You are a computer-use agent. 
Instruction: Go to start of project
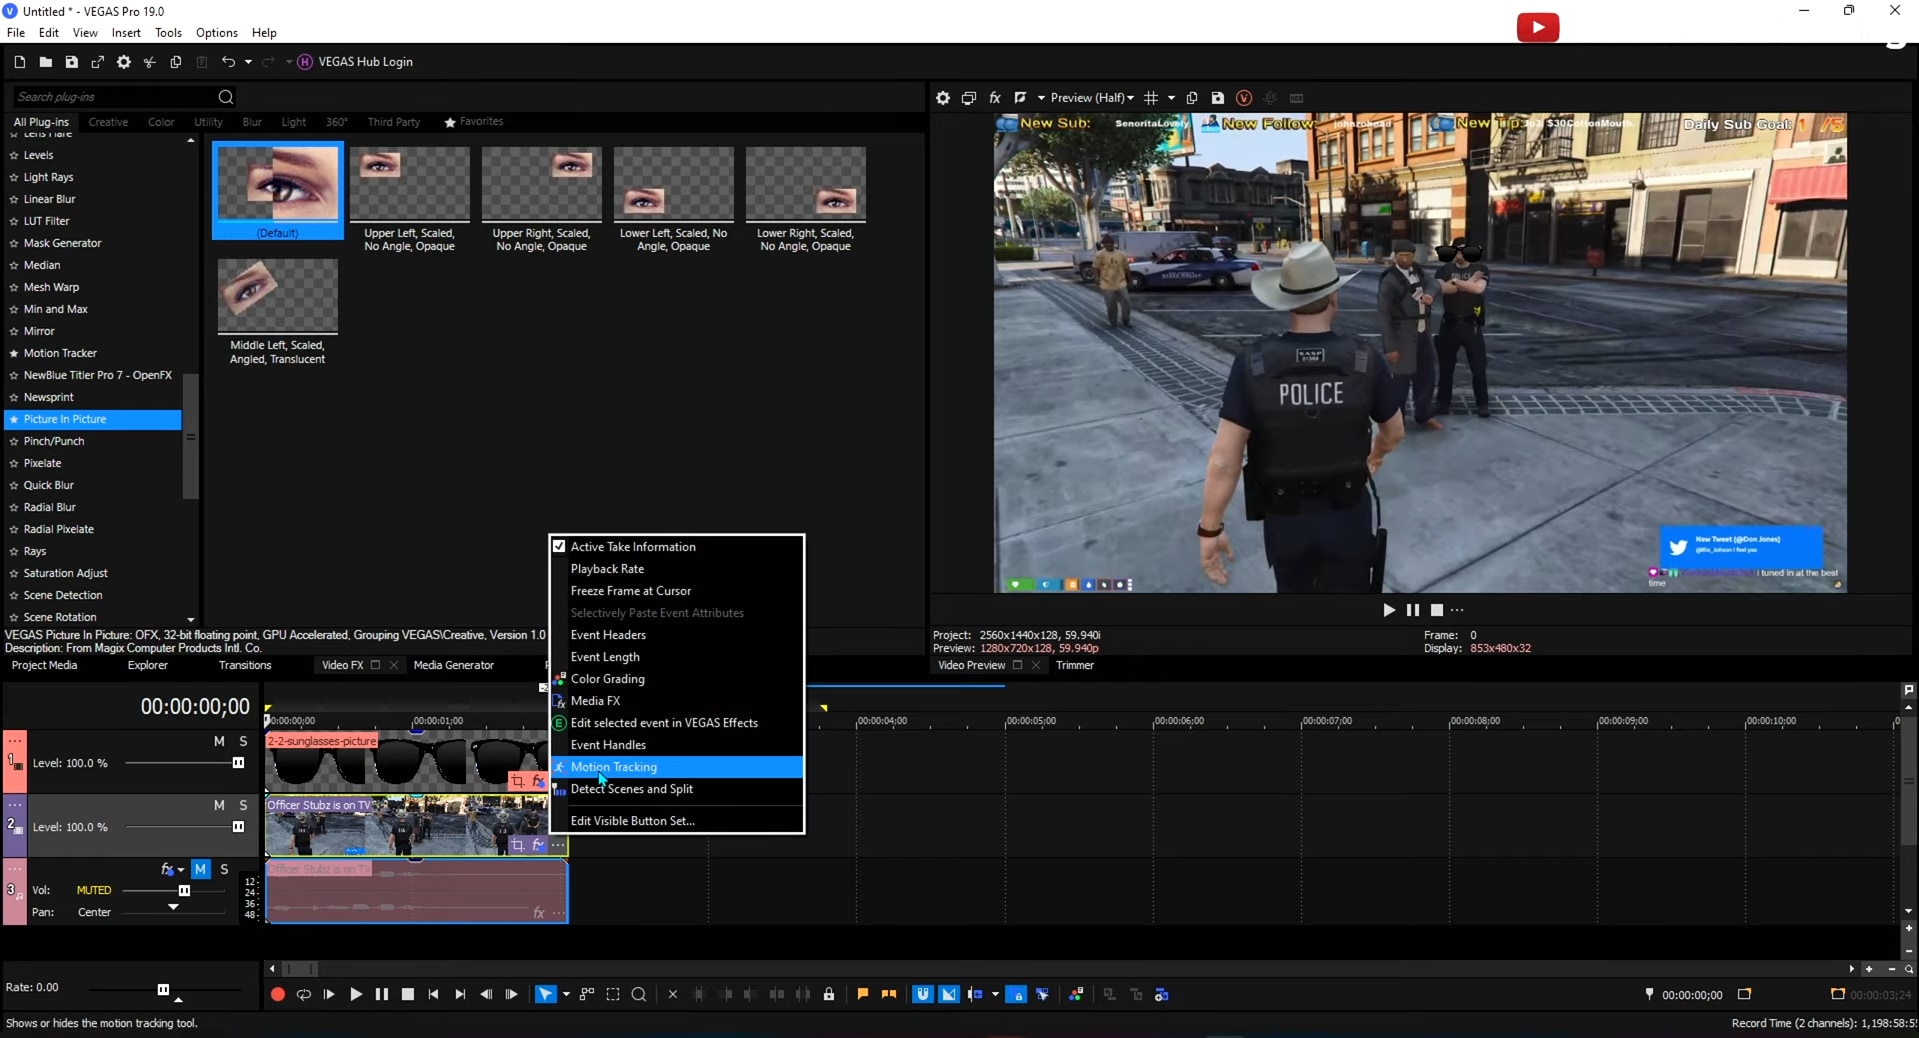(433, 994)
